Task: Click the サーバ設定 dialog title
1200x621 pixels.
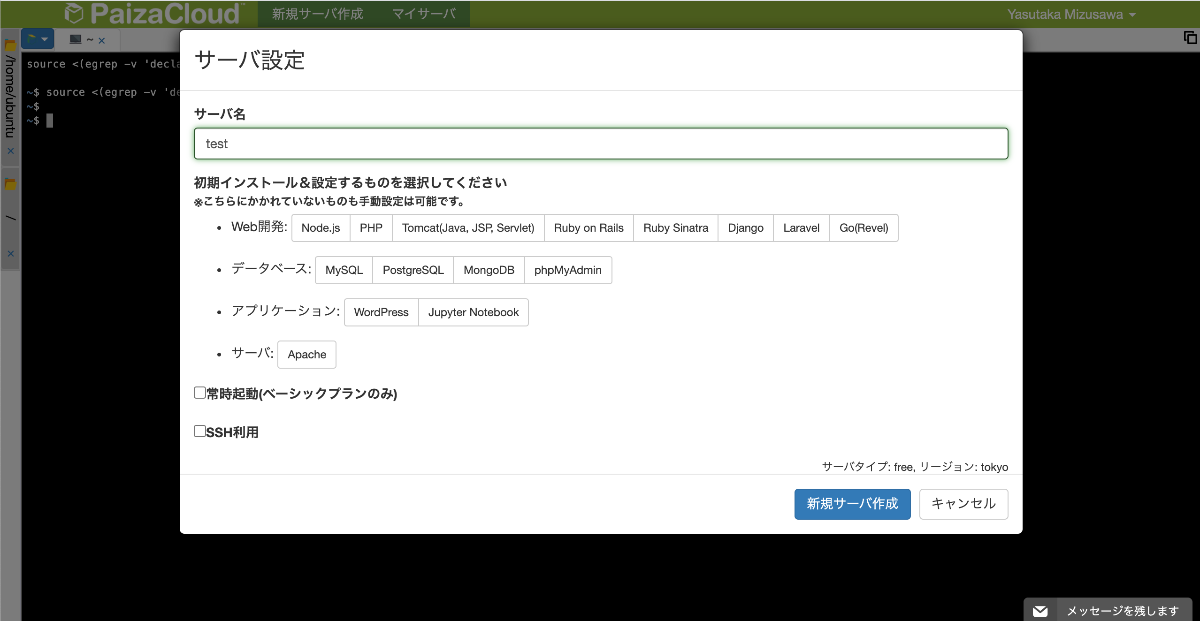Action: (249, 60)
